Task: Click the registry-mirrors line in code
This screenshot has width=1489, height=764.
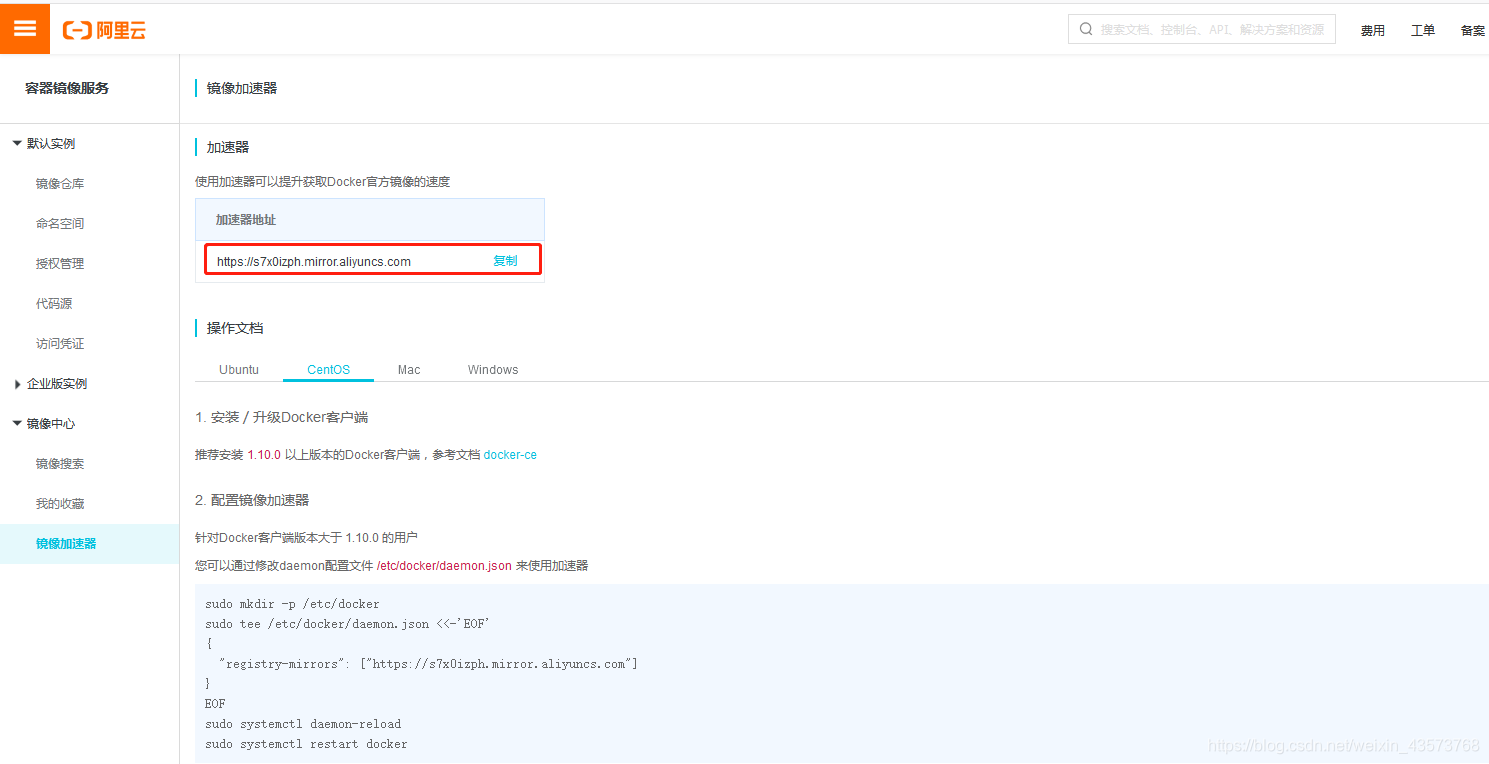Action: pyautogui.click(x=428, y=664)
